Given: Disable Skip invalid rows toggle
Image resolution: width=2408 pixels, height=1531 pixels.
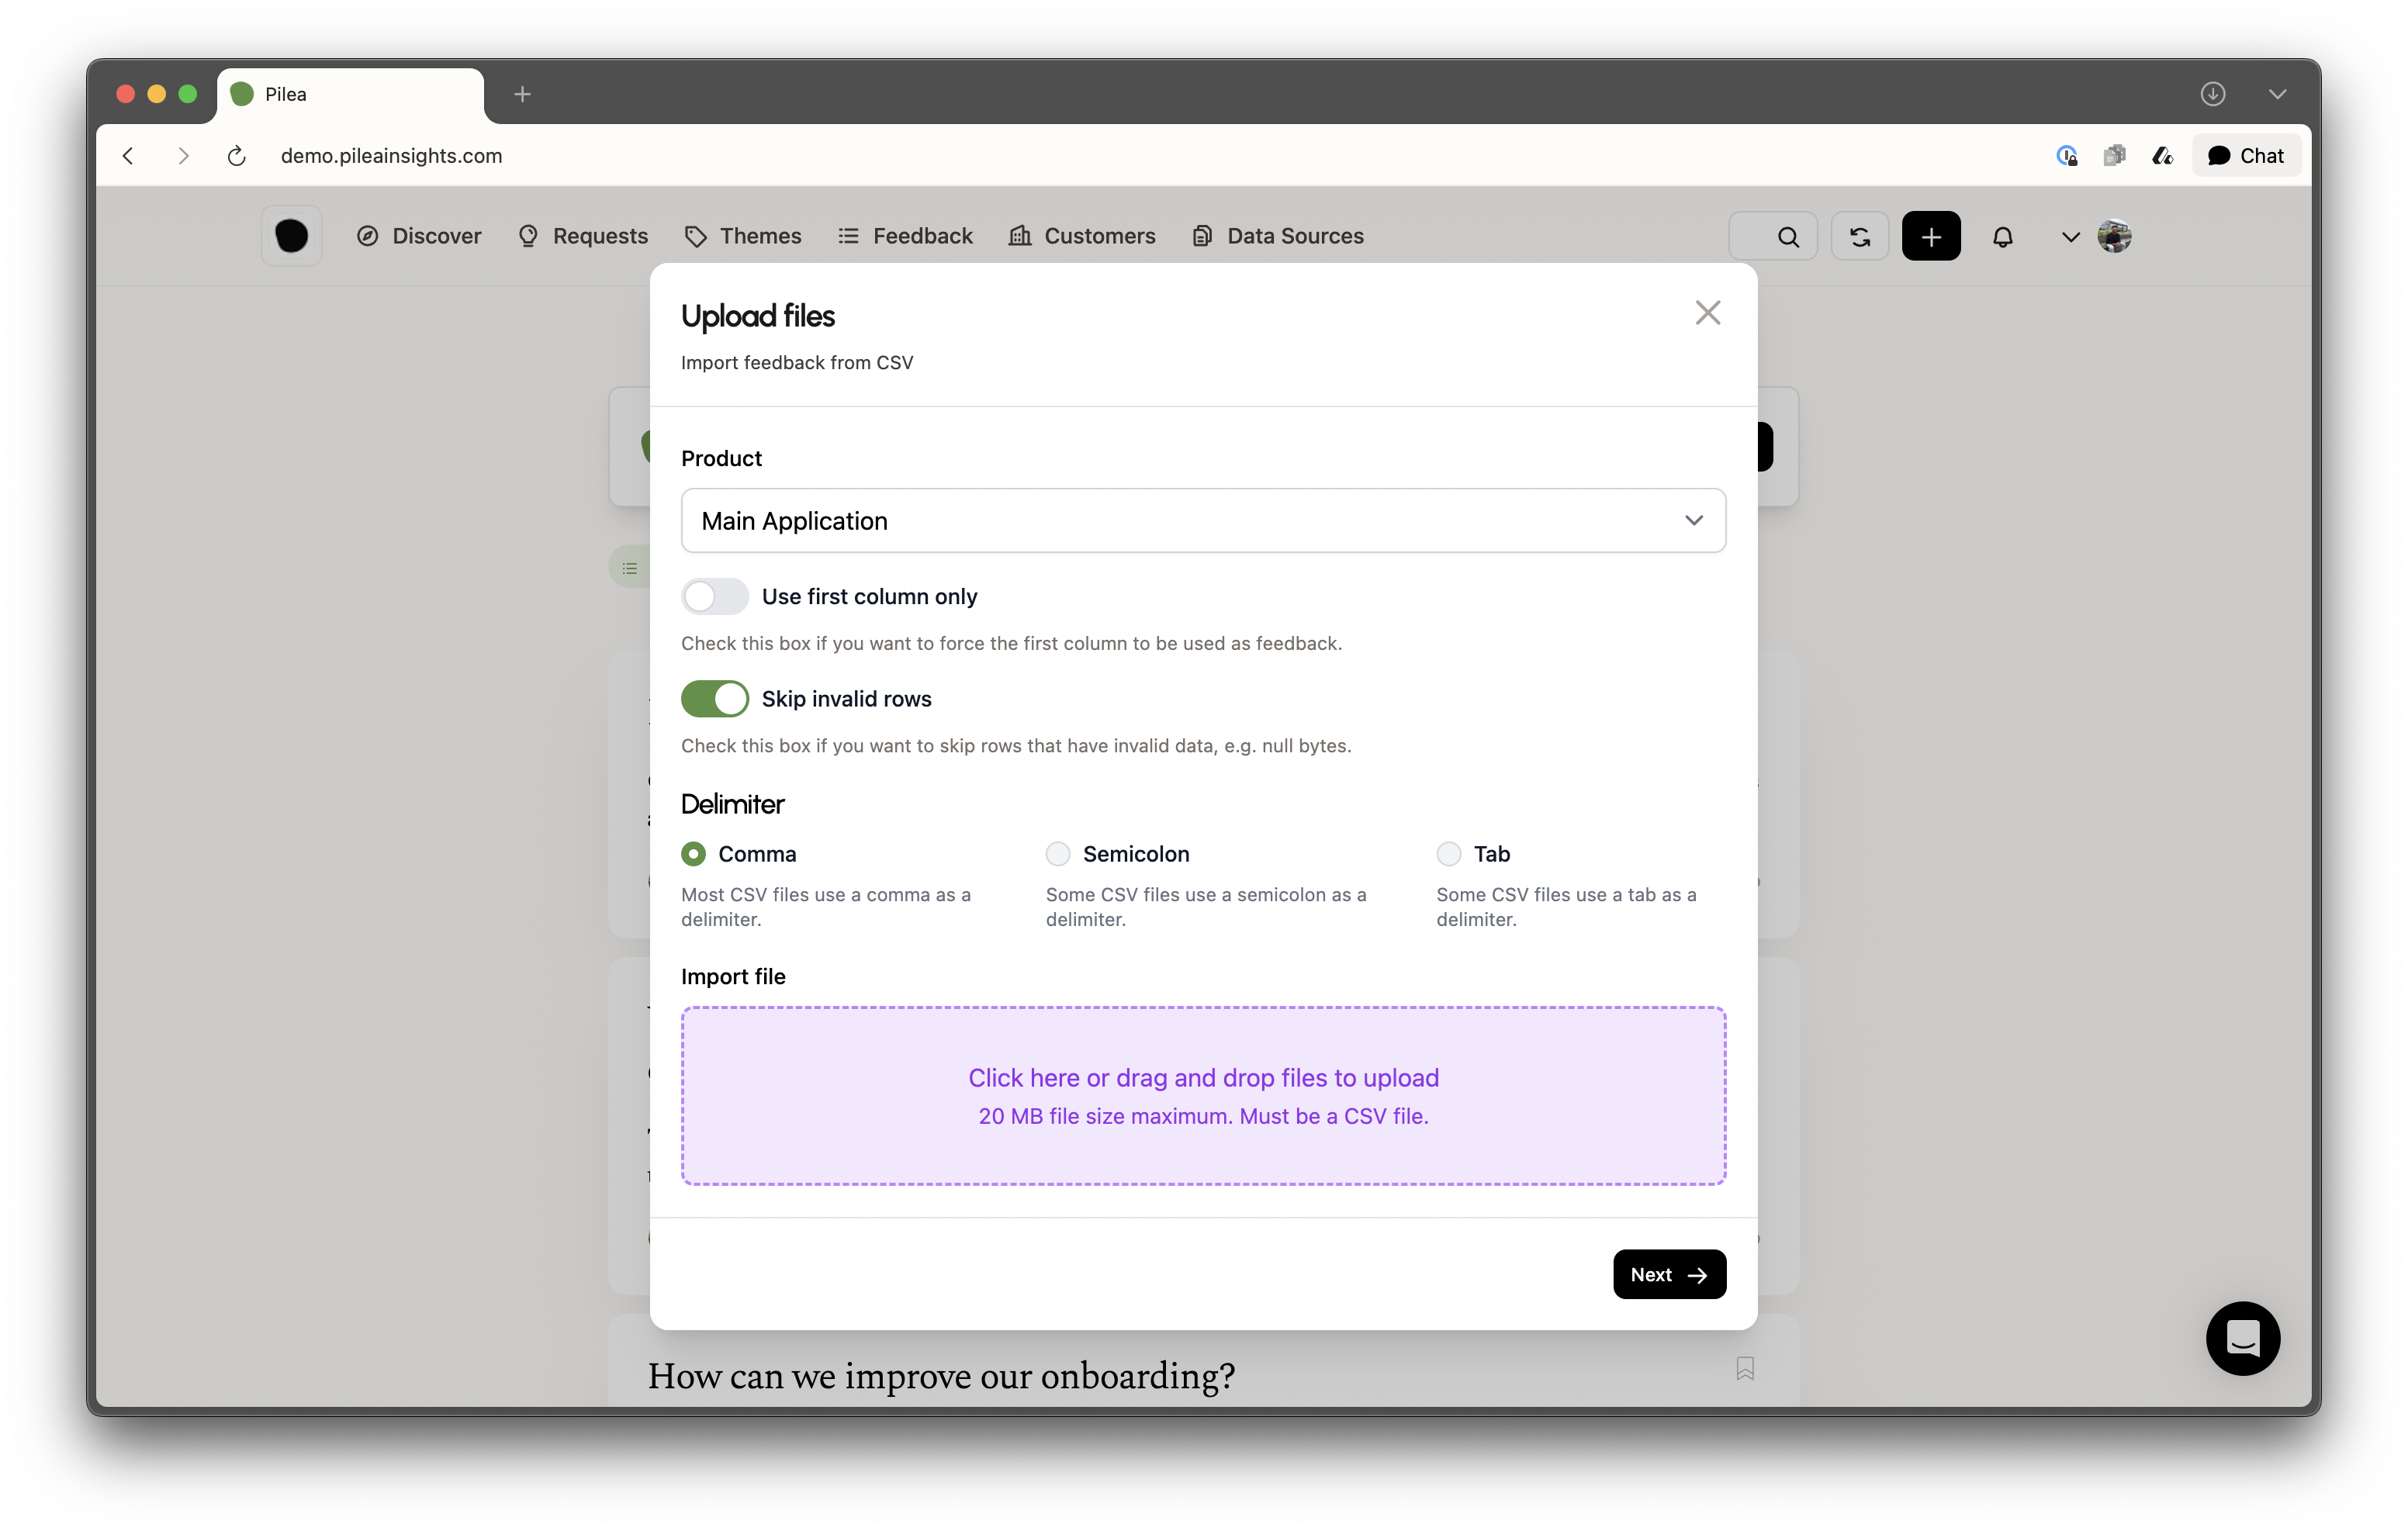Looking at the screenshot, I should 715,699.
